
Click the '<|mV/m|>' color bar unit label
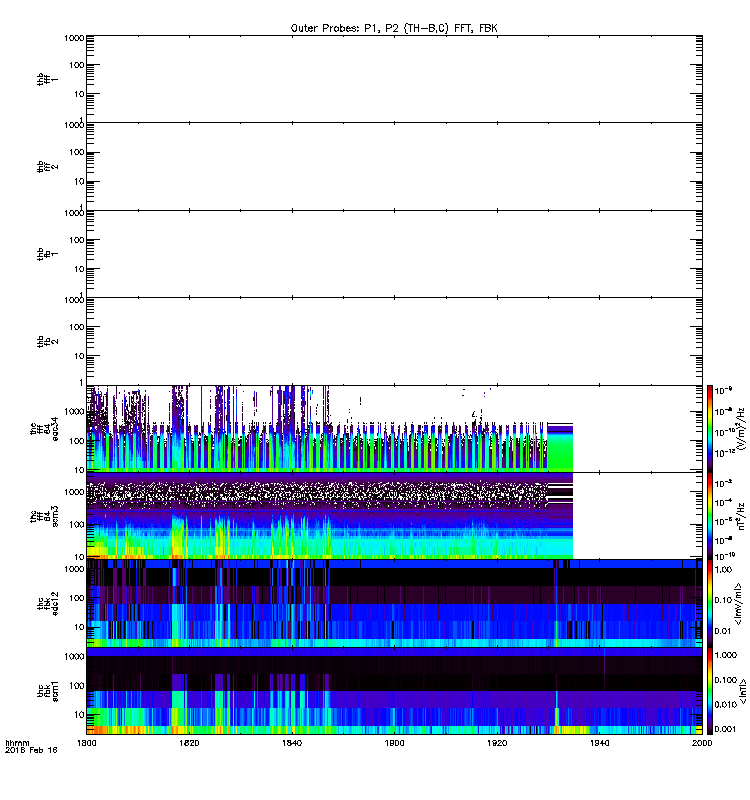click(x=739, y=604)
